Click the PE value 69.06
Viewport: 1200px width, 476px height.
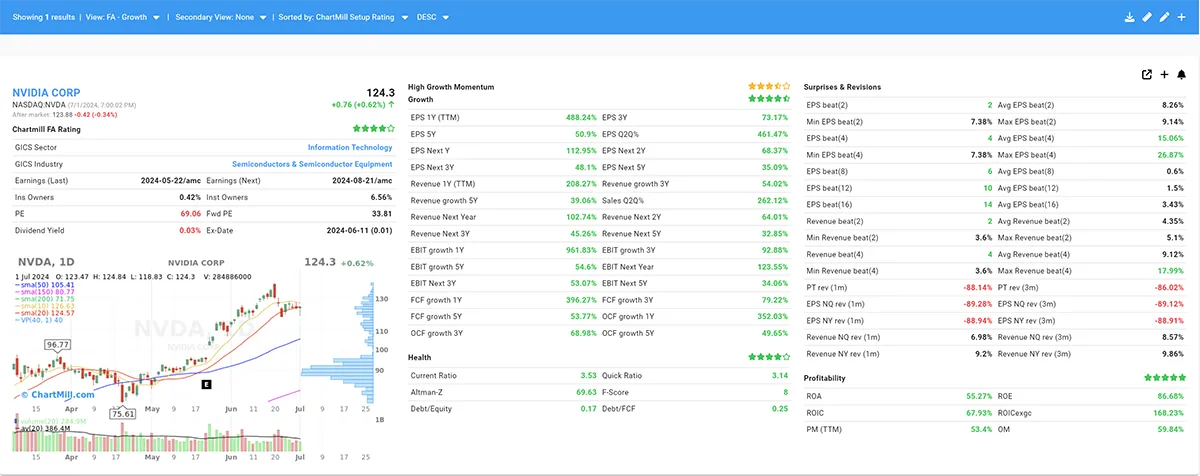pos(190,213)
